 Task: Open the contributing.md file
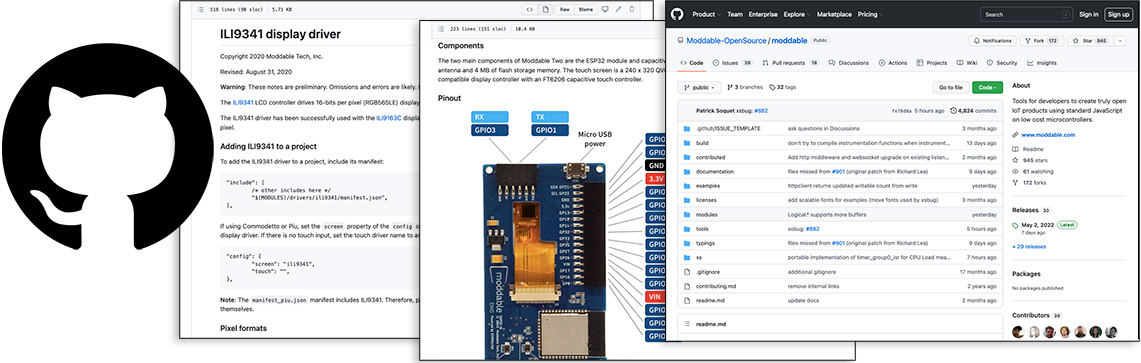pos(715,286)
